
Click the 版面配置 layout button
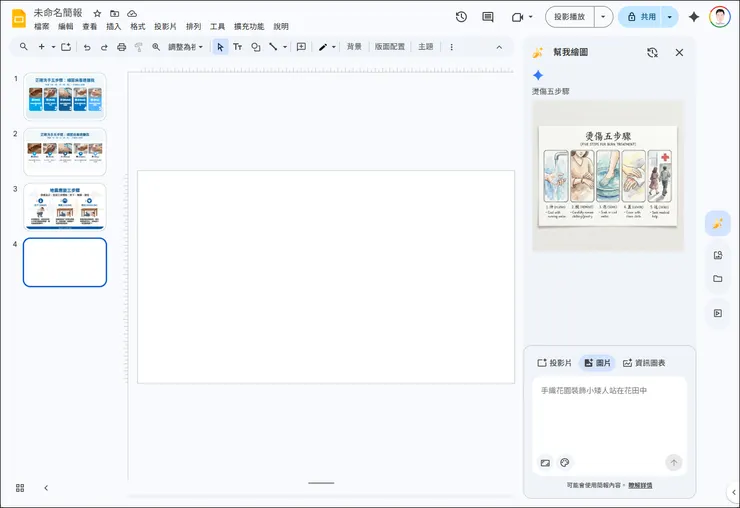pos(390,47)
